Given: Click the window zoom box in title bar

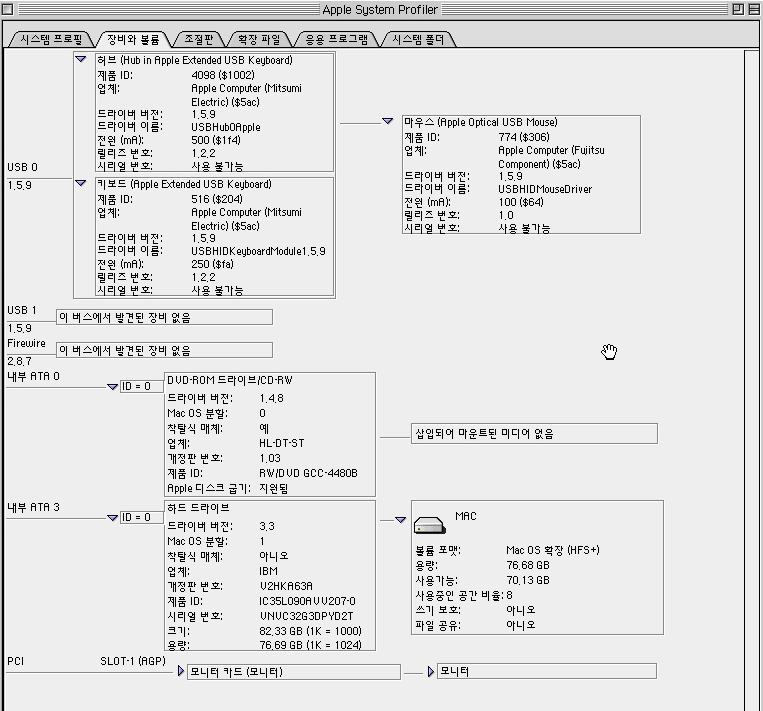Looking at the screenshot, I should (737, 9).
